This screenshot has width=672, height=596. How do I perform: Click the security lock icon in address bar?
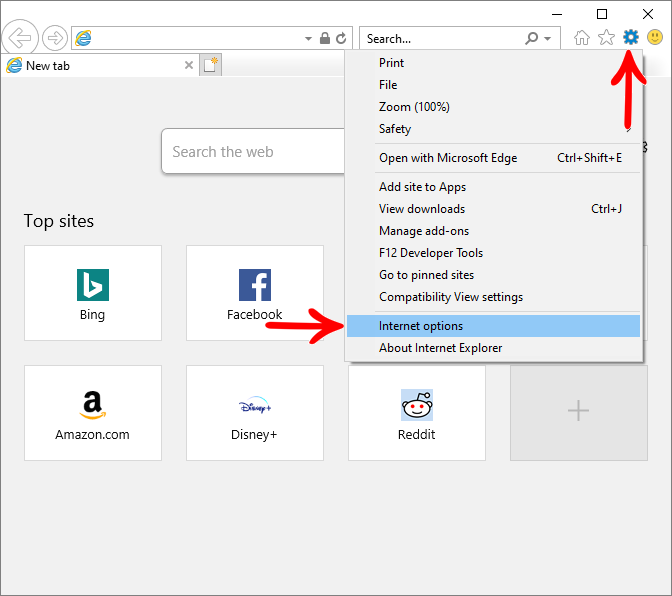[325, 38]
